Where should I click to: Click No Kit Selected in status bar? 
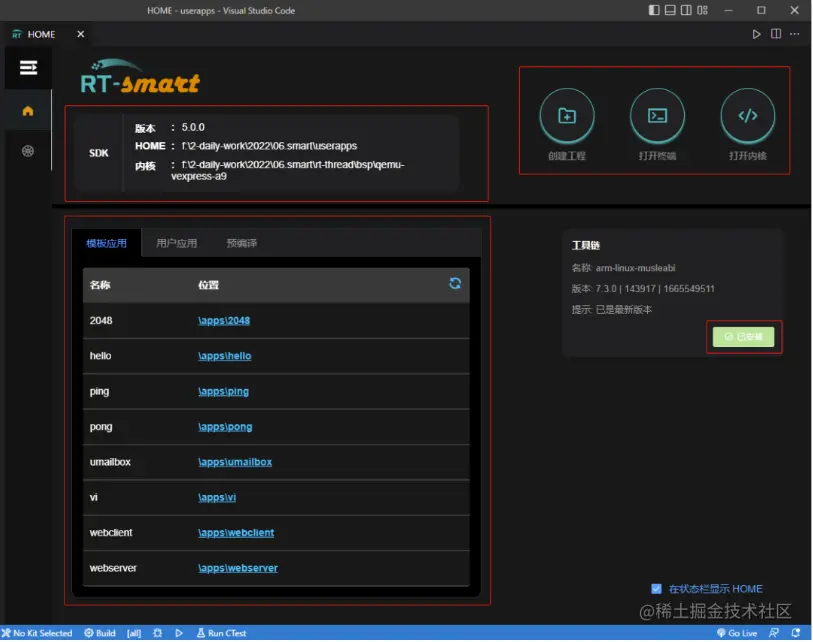tap(37, 633)
